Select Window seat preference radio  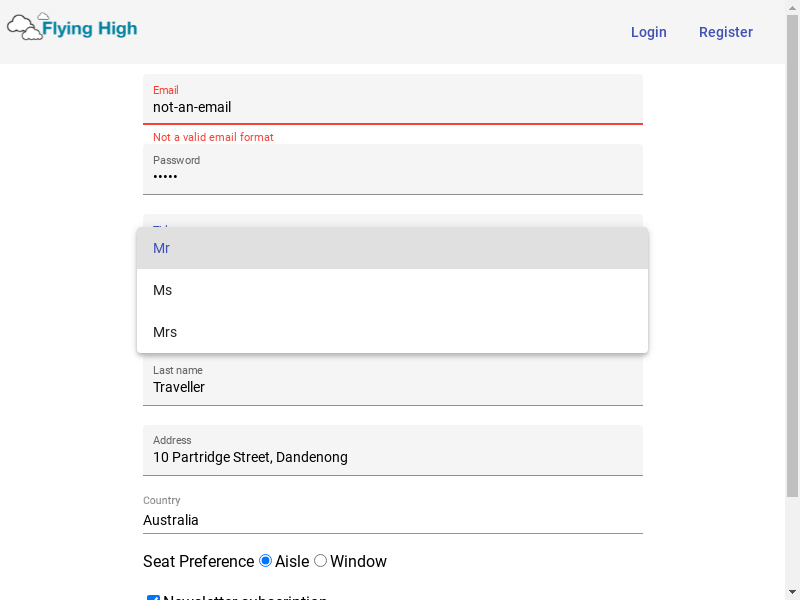pos(320,561)
